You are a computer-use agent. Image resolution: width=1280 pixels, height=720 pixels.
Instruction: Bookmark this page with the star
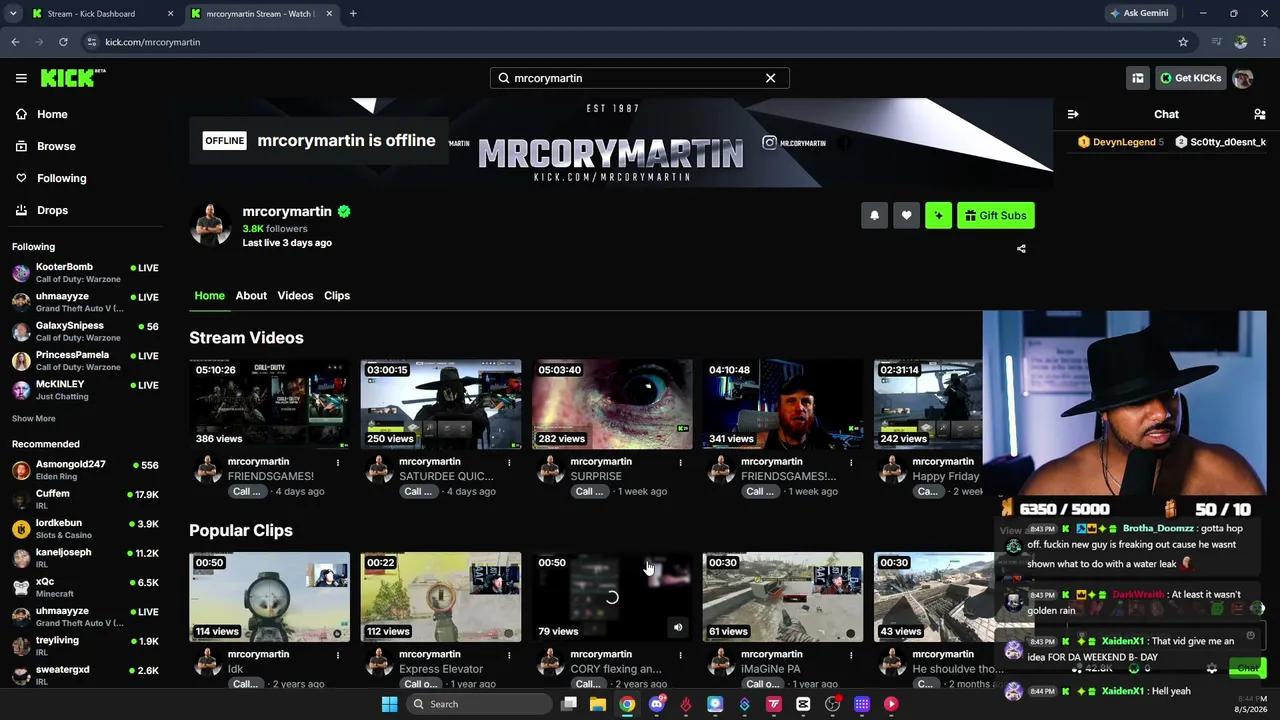1183,42
